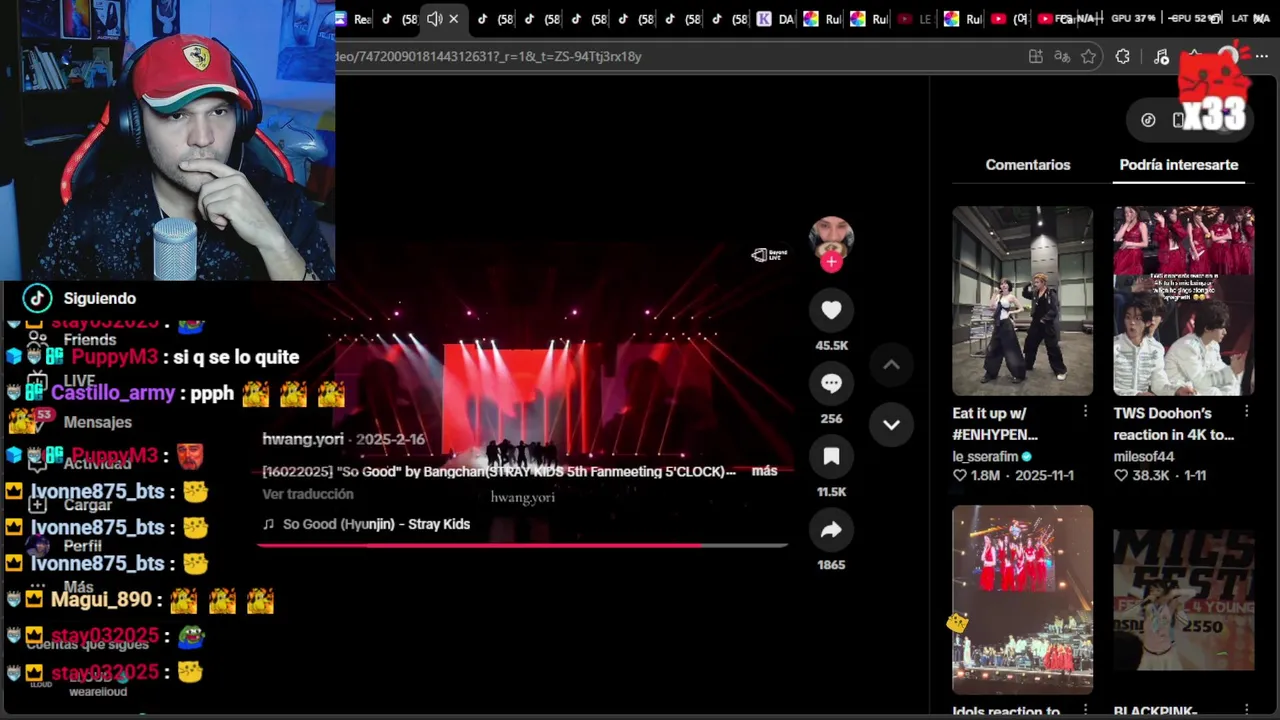Switch to the Comentarios tab
This screenshot has width=1280, height=720.
[1028, 165]
